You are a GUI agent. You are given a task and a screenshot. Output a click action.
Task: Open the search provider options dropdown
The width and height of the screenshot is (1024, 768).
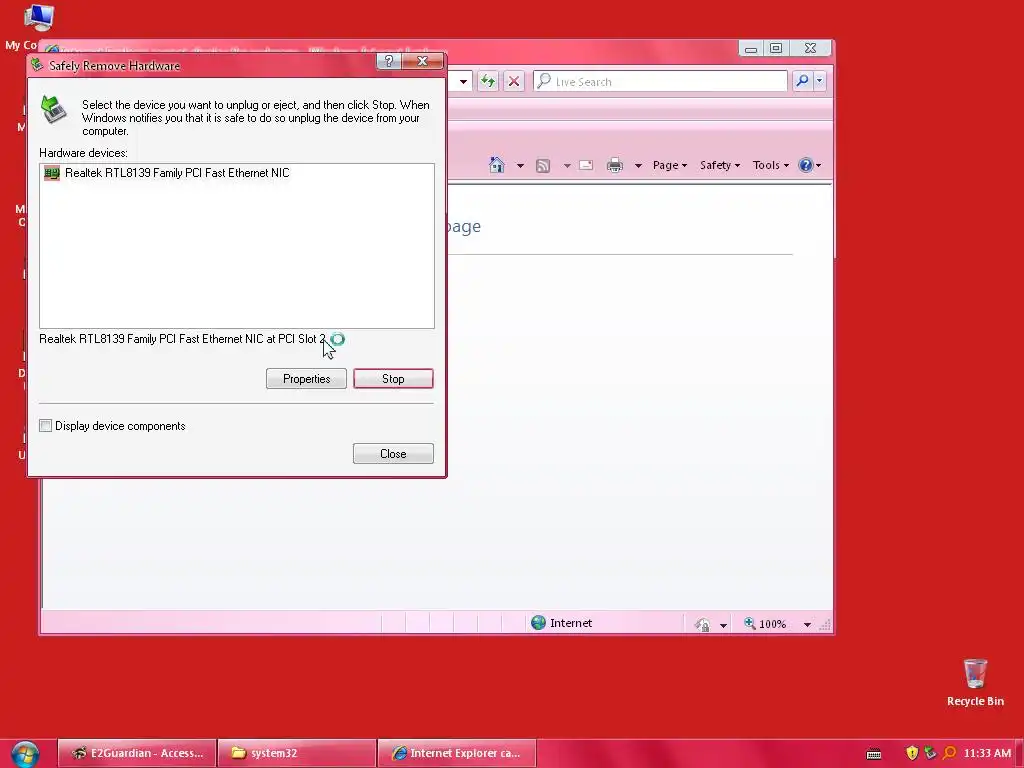point(819,81)
